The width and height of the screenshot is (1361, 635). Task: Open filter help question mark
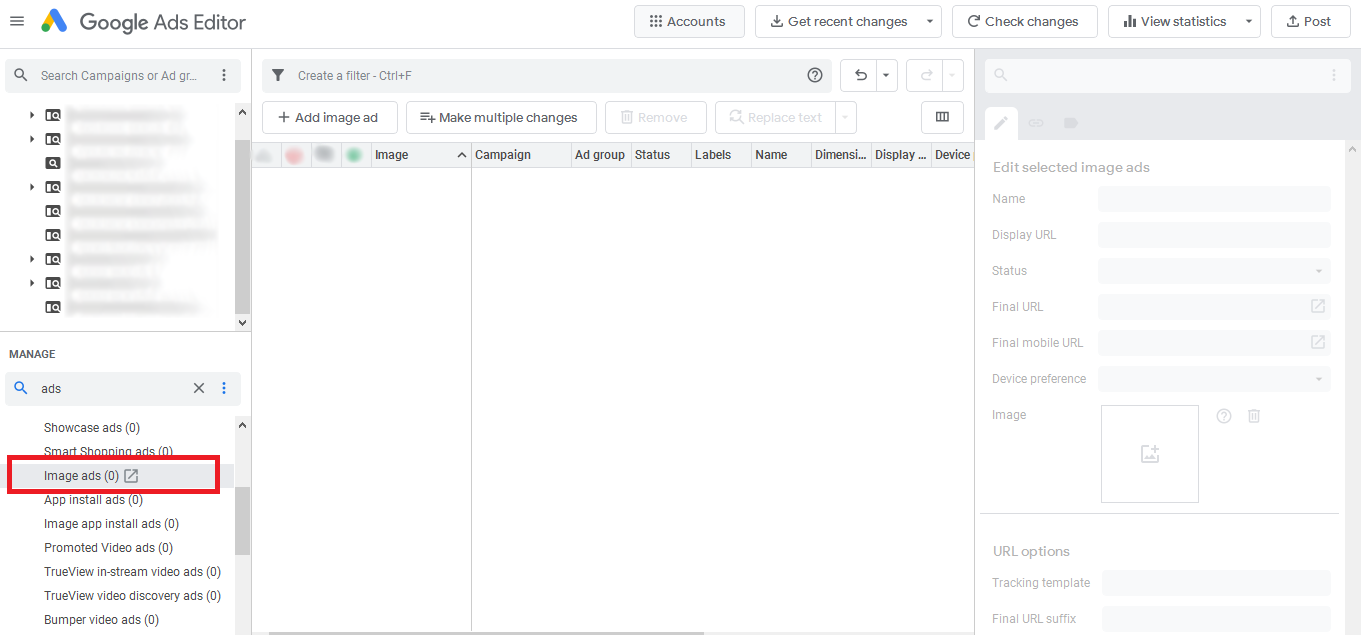[x=815, y=75]
